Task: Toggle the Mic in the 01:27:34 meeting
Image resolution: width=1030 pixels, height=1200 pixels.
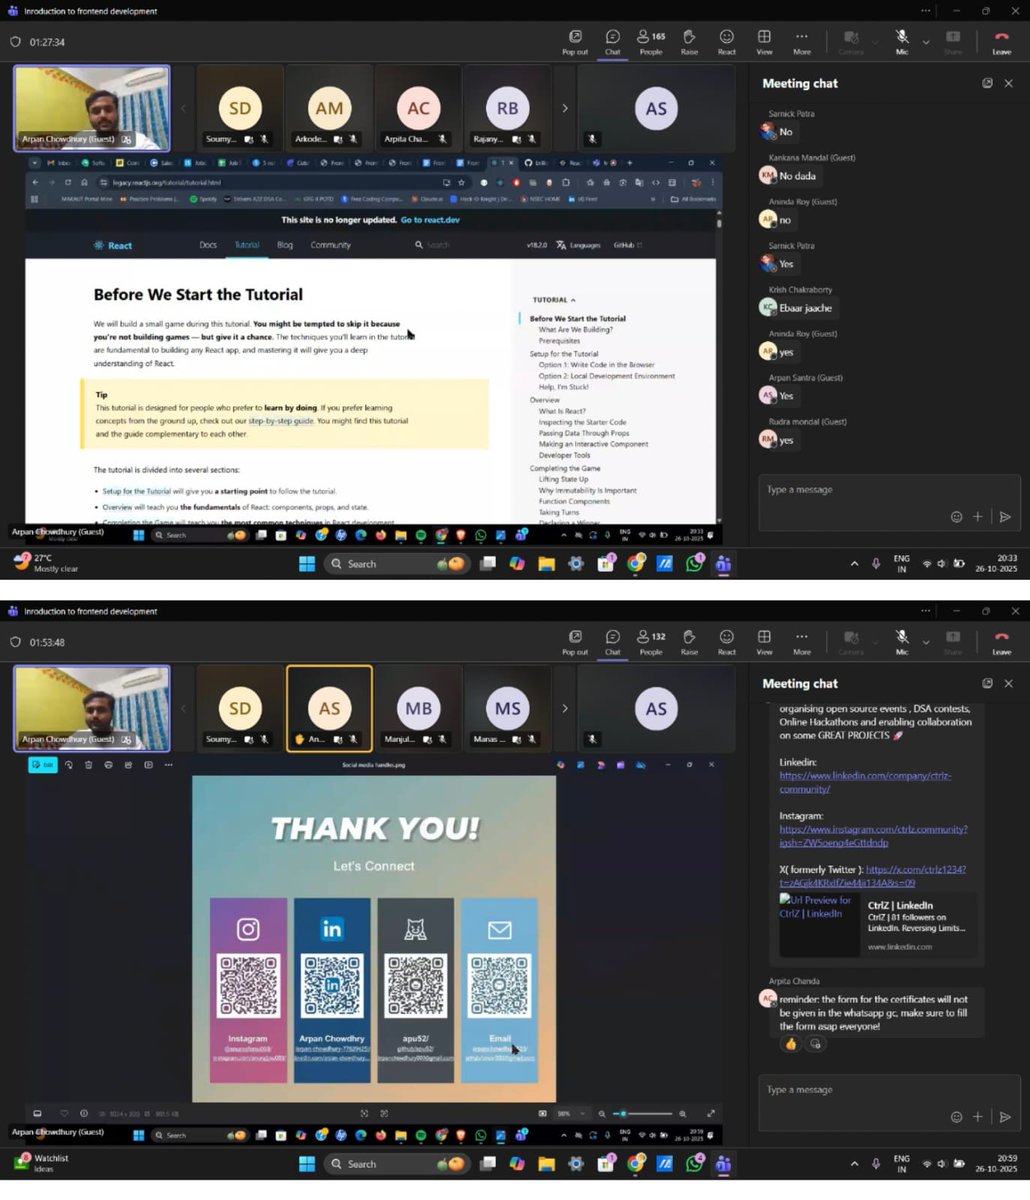Action: pos(902,42)
